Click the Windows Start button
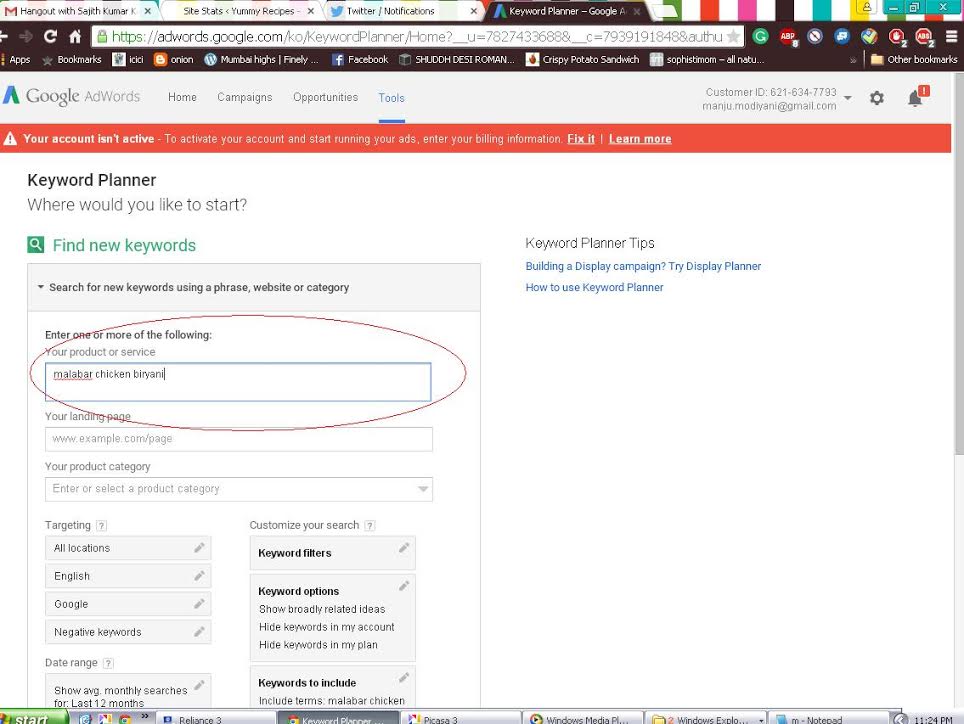The image size is (964, 724). [34, 718]
